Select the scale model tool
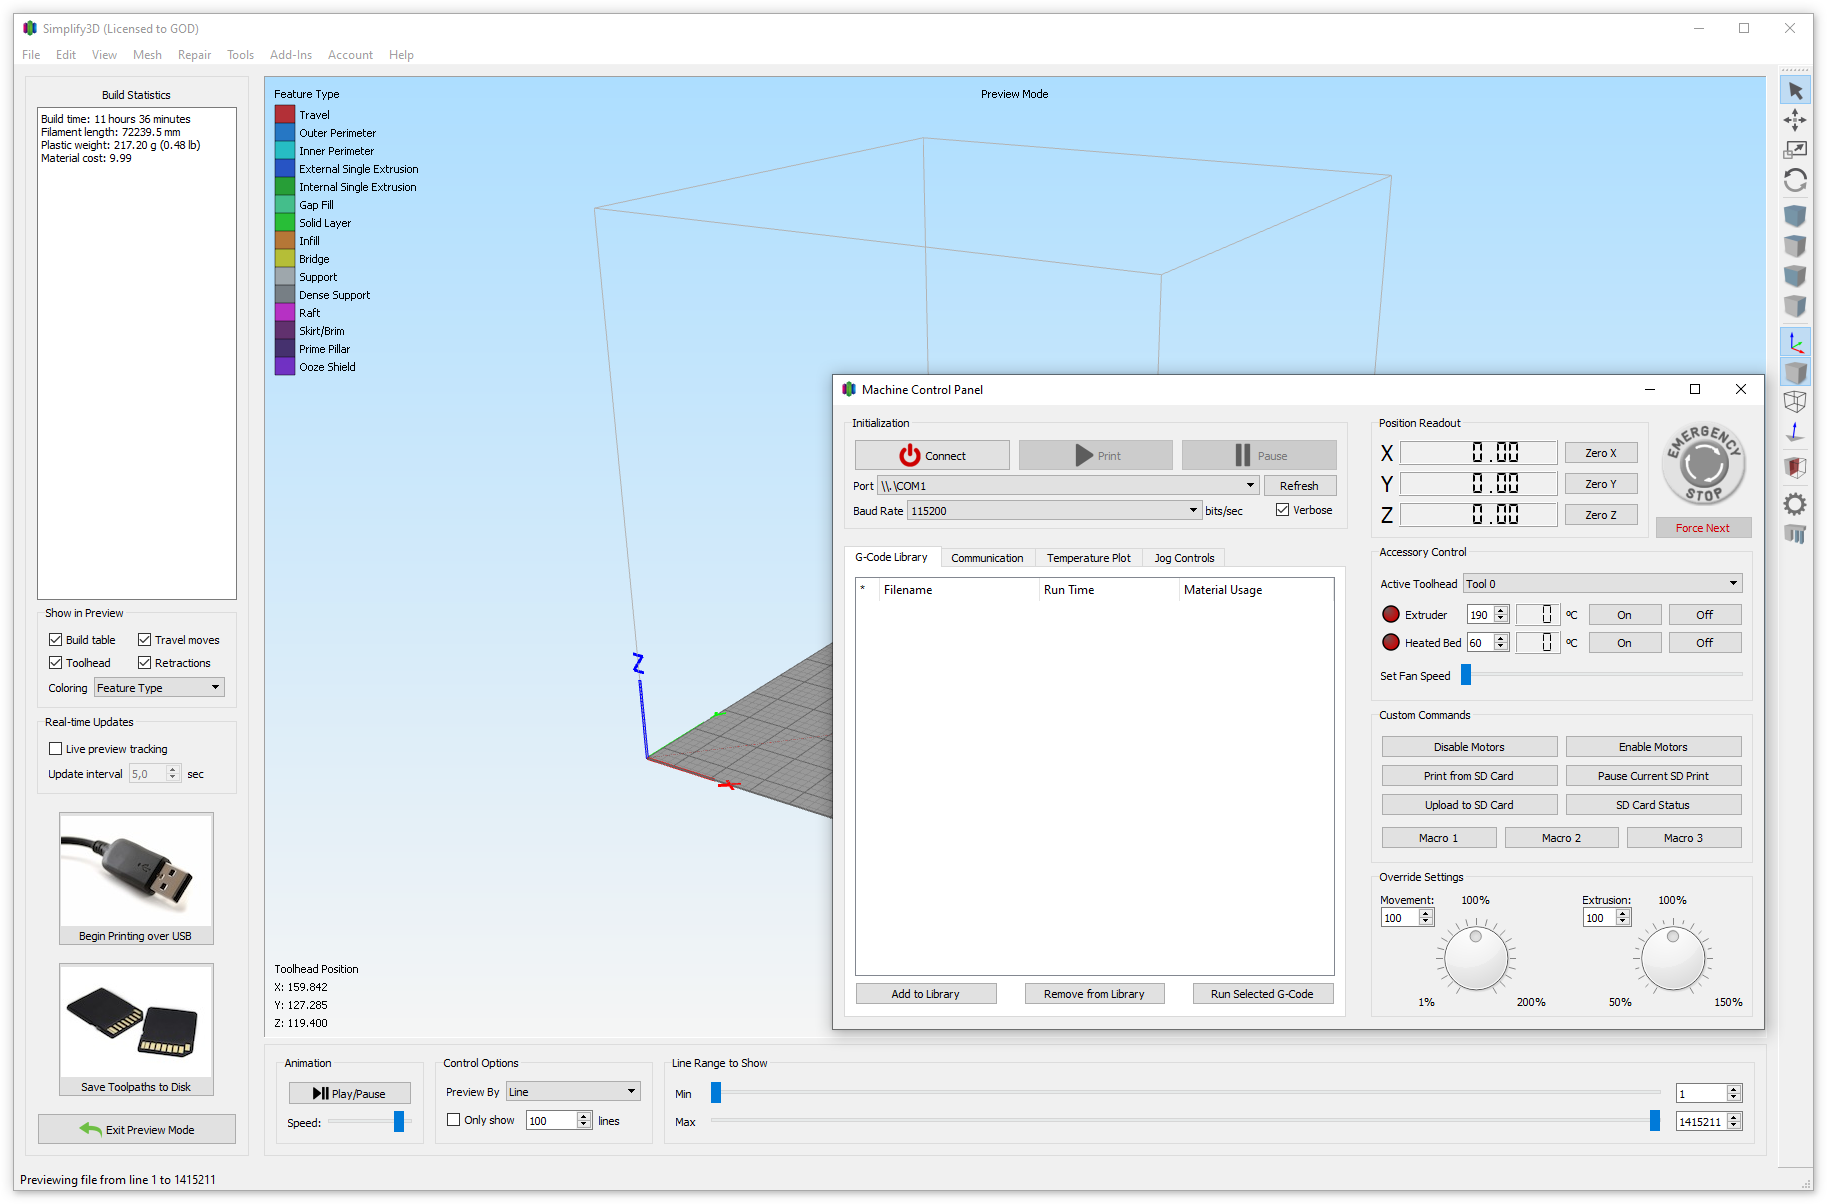Image resolution: width=1827 pixels, height=1204 pixels. pyautogui.click(x=1795, y=150)
